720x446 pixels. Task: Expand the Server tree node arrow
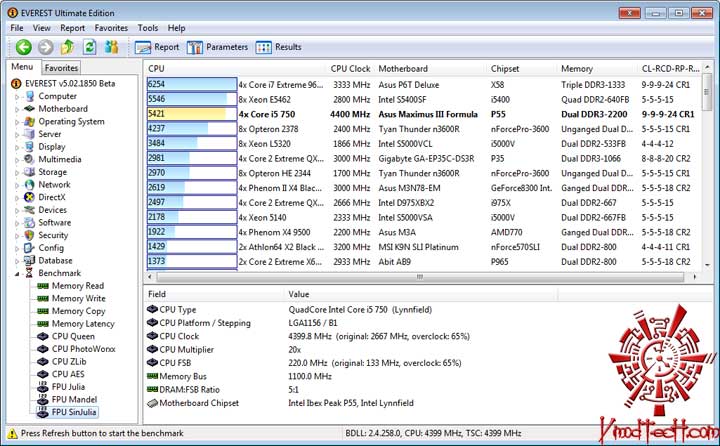tap(17, 135)
